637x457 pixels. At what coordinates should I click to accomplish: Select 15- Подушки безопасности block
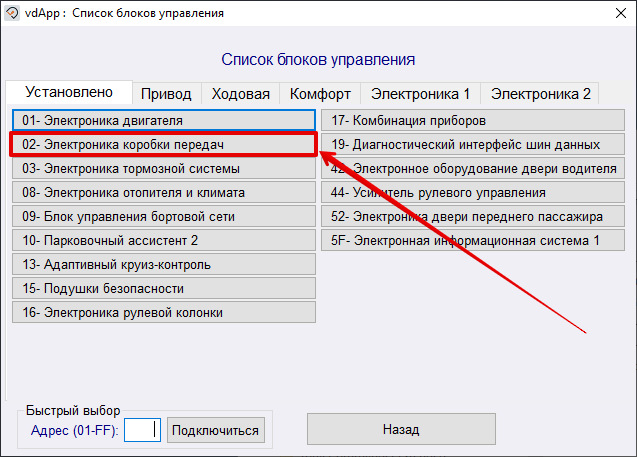tap(164, 288)
